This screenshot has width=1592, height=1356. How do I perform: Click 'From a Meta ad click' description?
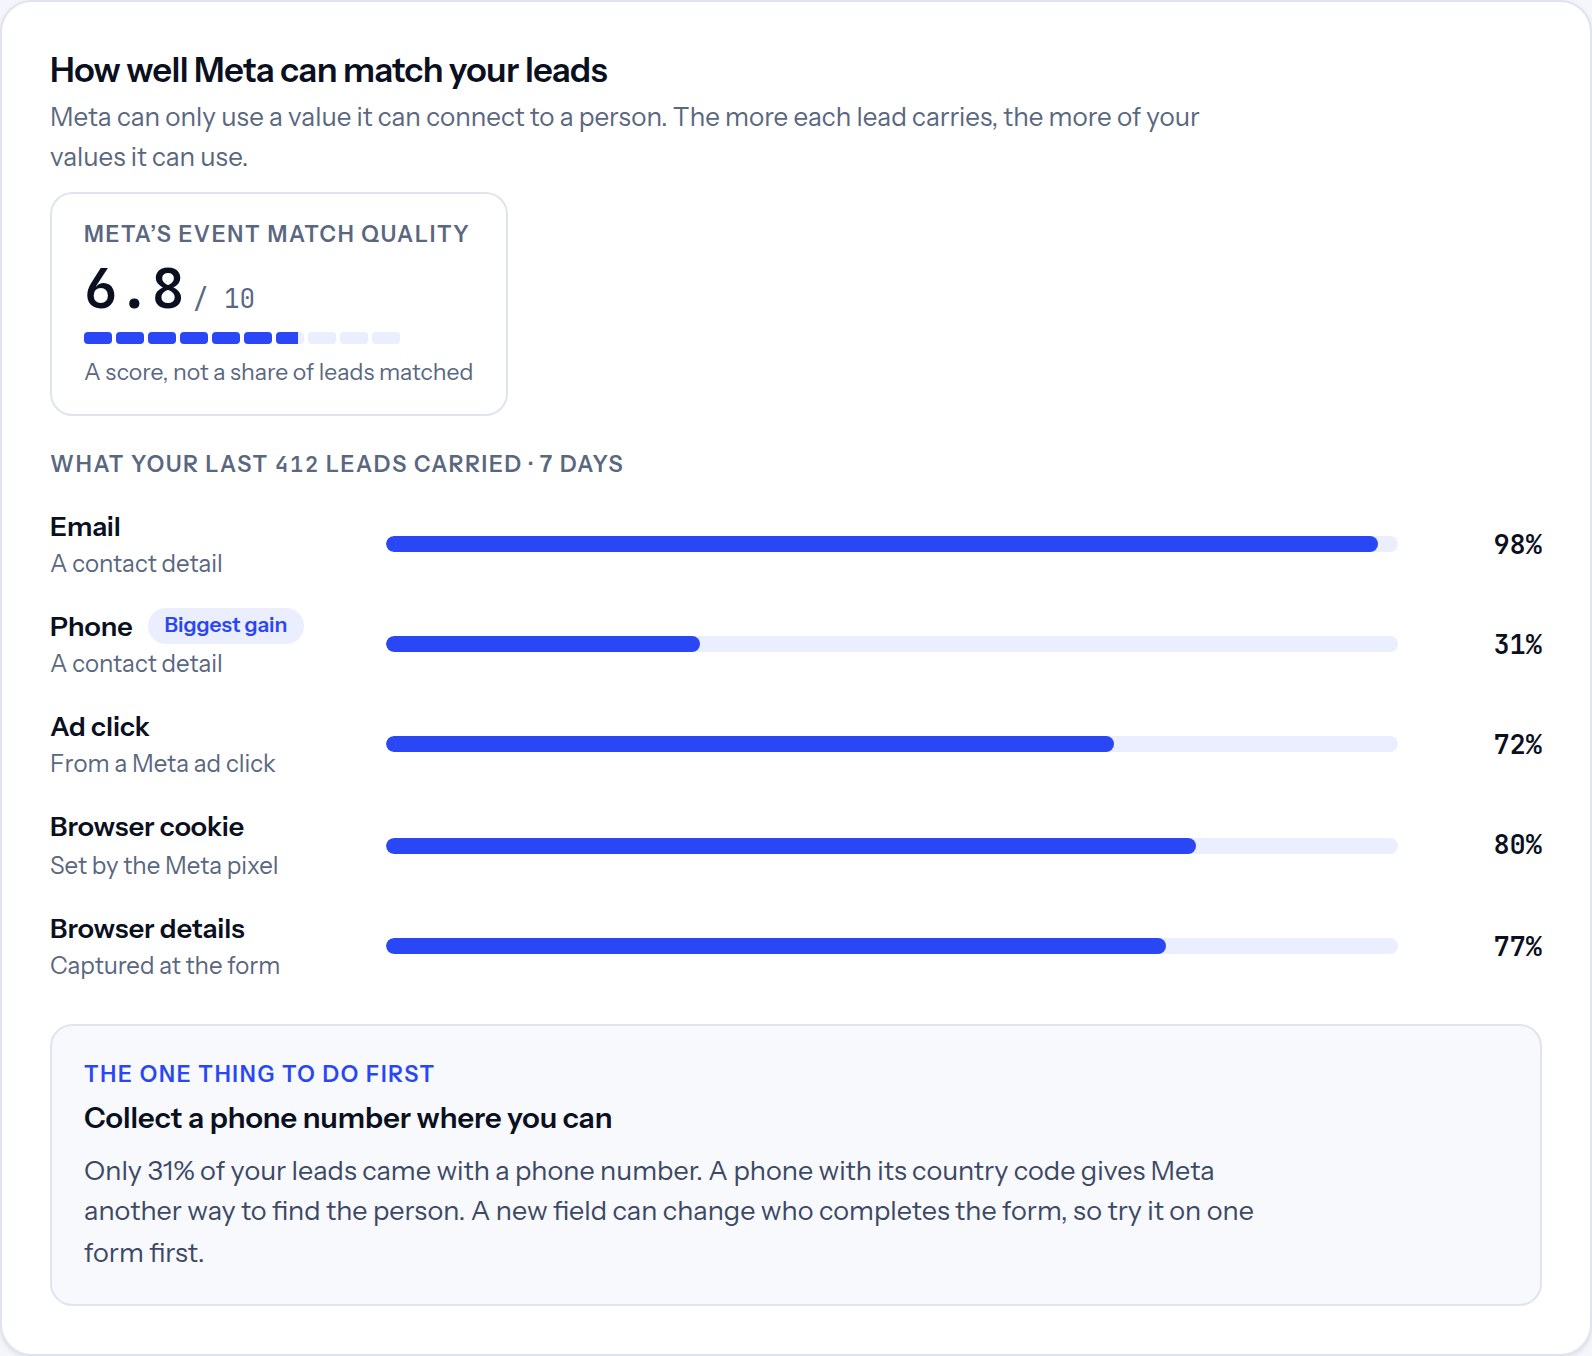pos(163,764)
